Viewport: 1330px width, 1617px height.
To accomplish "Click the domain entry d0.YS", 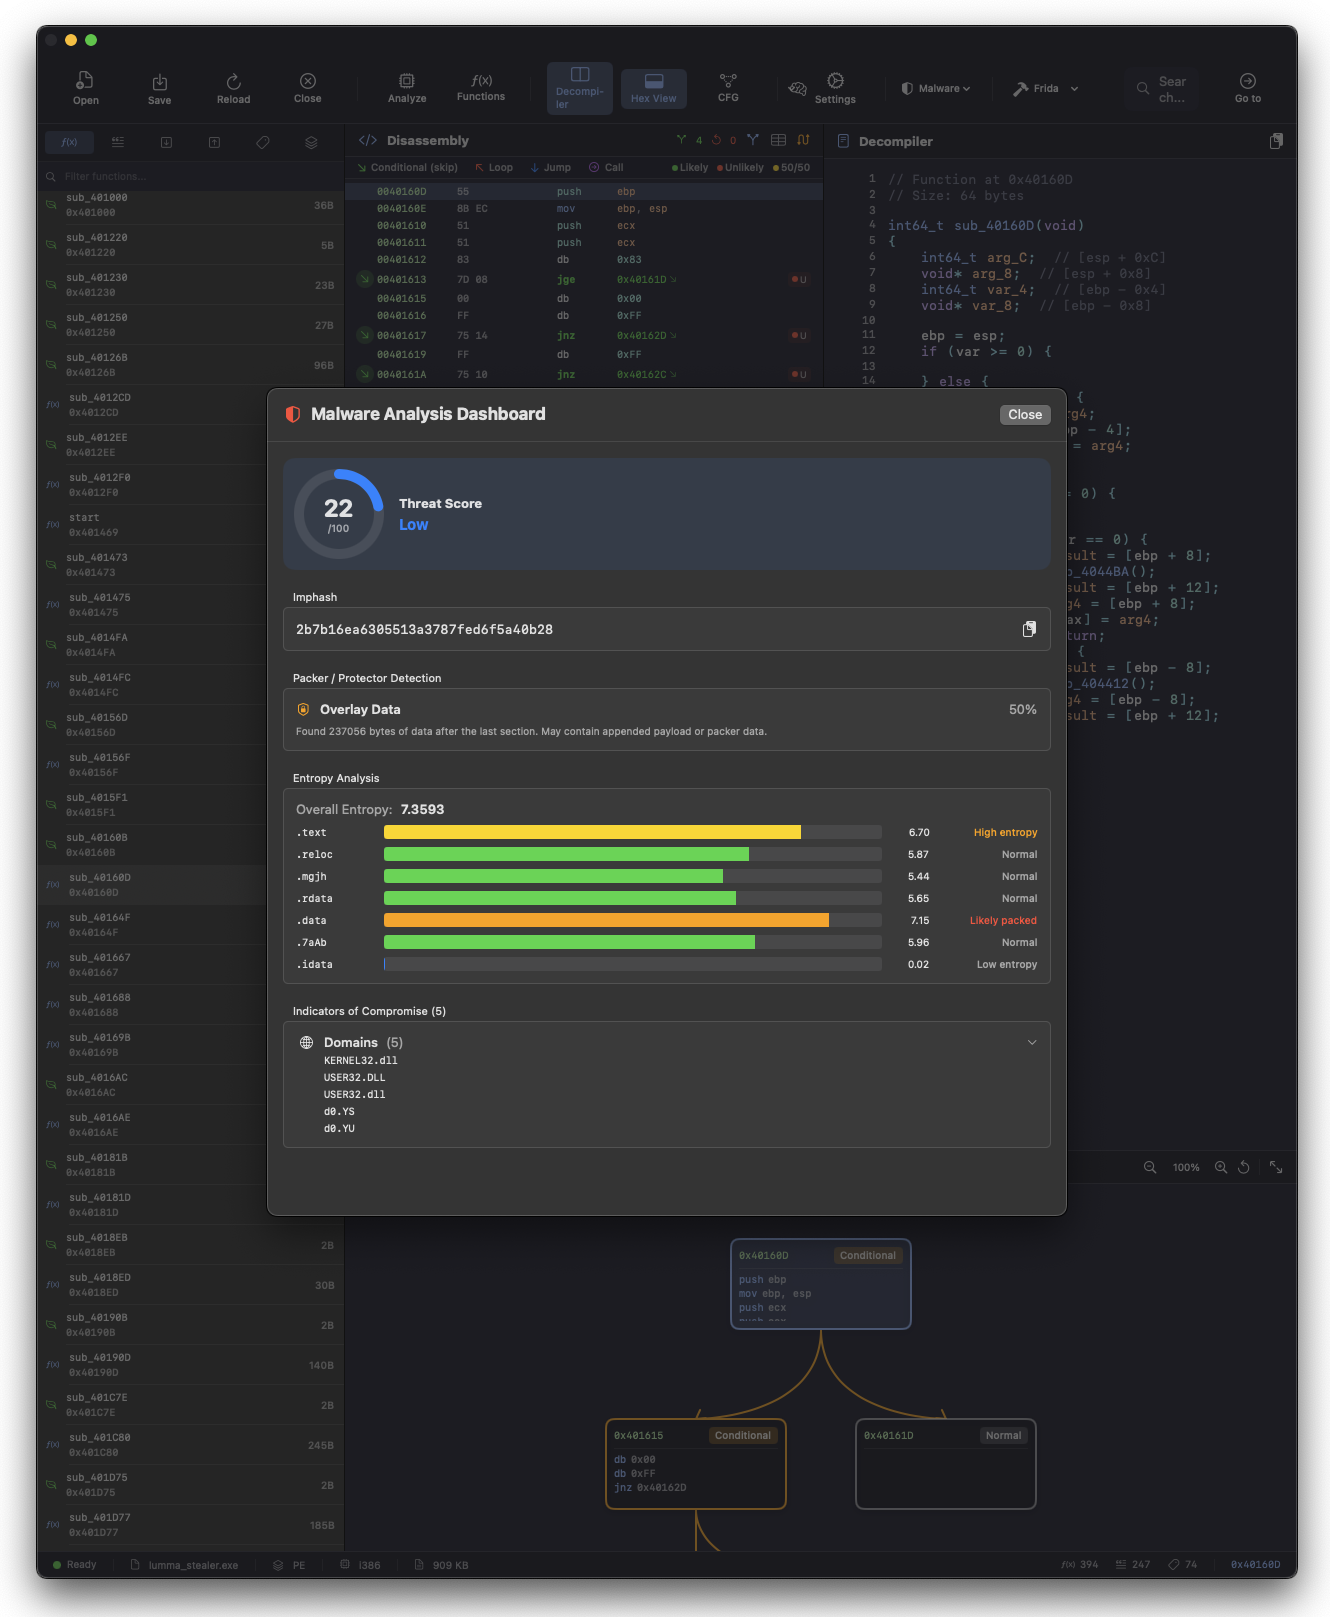I will (339, 1112).
